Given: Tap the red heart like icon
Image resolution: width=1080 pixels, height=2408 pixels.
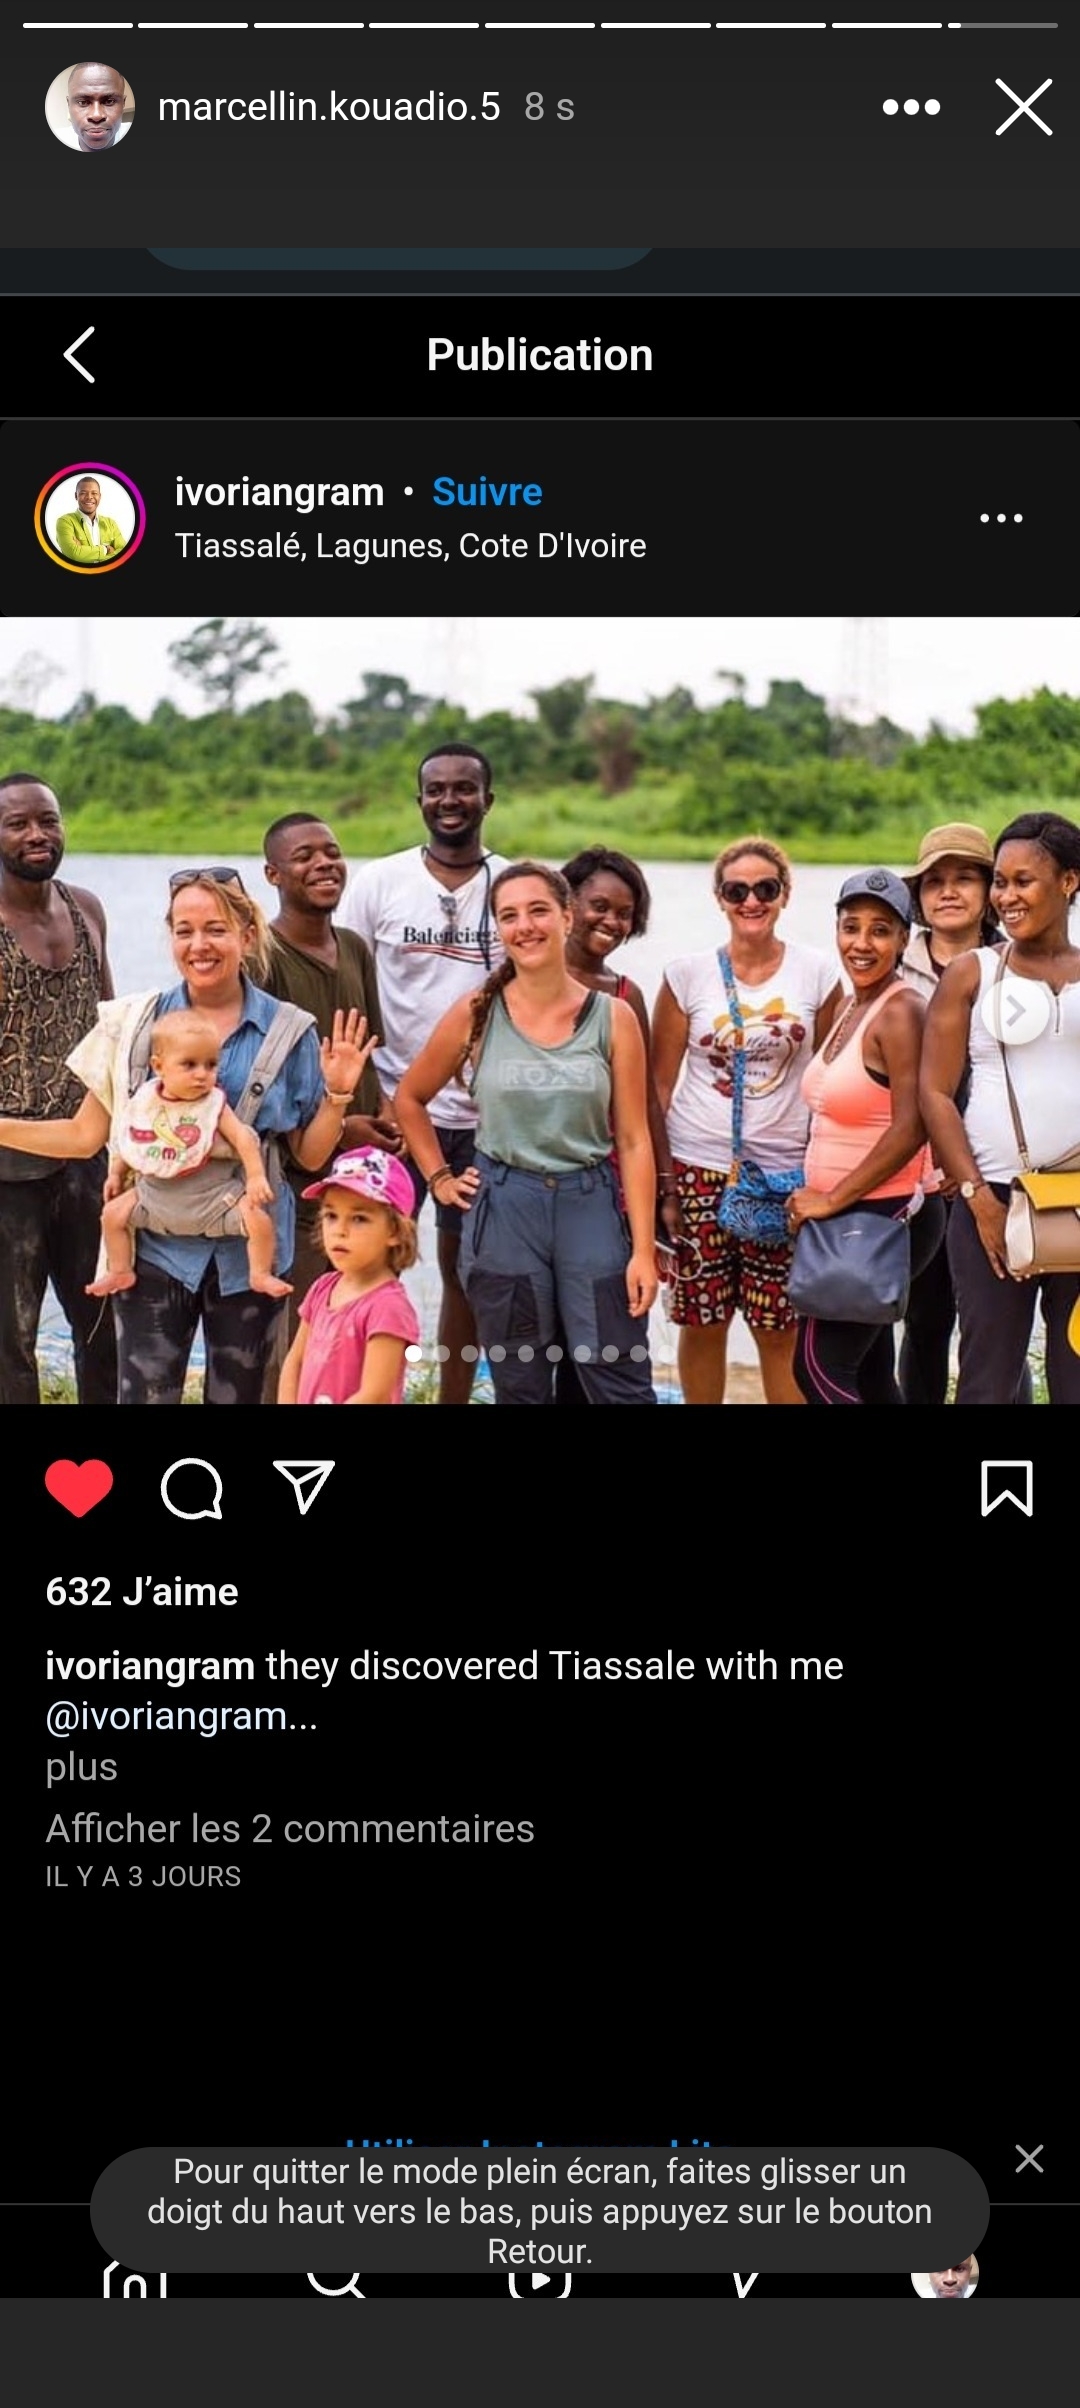Looking at the screenshot, I should (x=79, y=1488).
